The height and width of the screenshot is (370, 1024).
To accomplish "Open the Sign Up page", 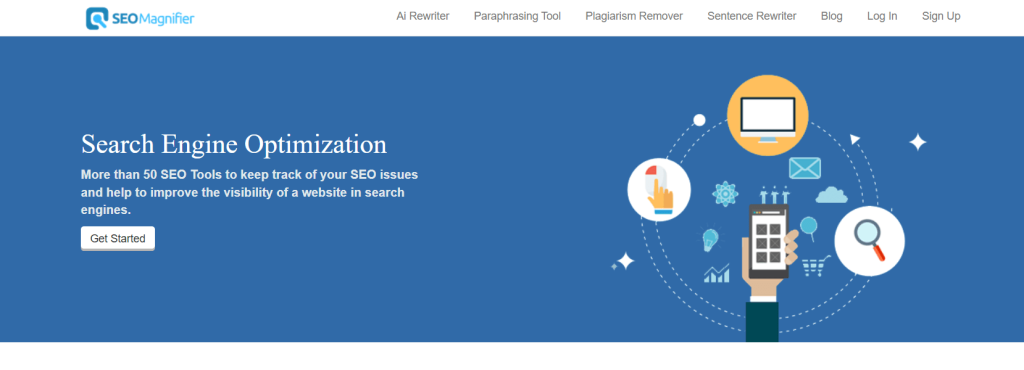I will tap(941, 16).
